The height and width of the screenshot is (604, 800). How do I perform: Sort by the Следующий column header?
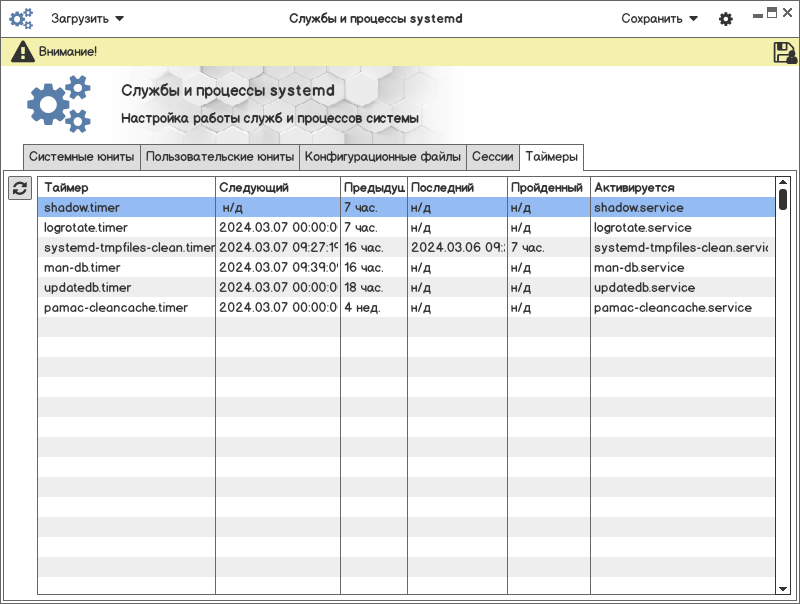278,187
